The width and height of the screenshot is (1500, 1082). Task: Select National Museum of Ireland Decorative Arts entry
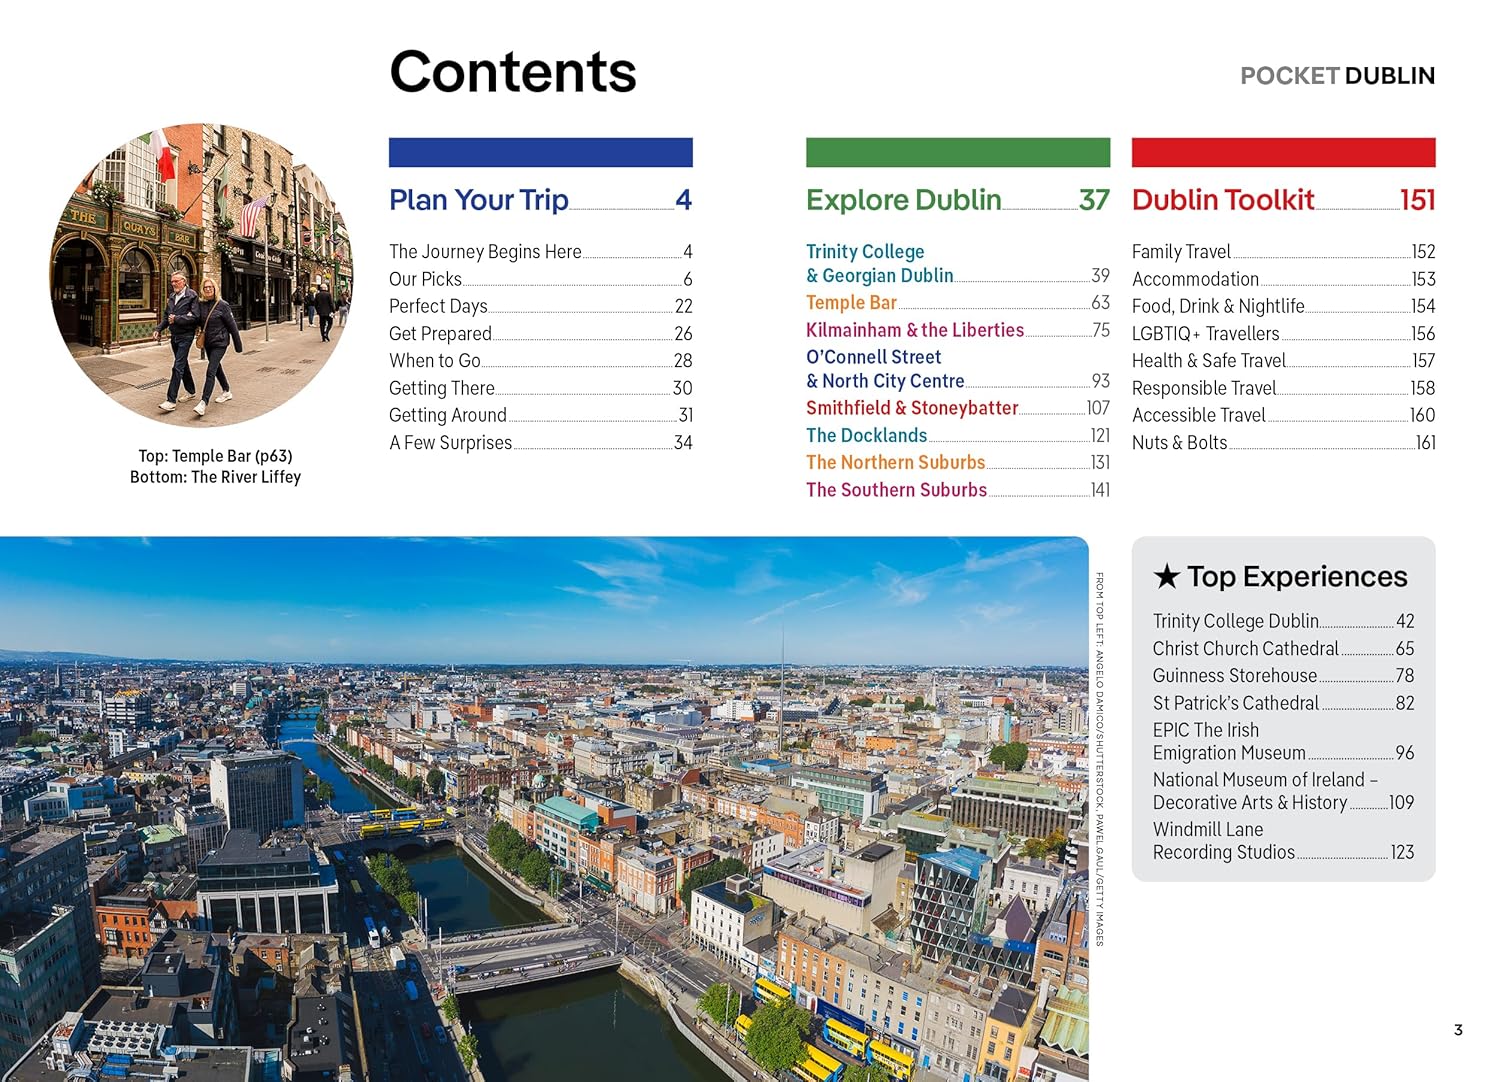1283,791
